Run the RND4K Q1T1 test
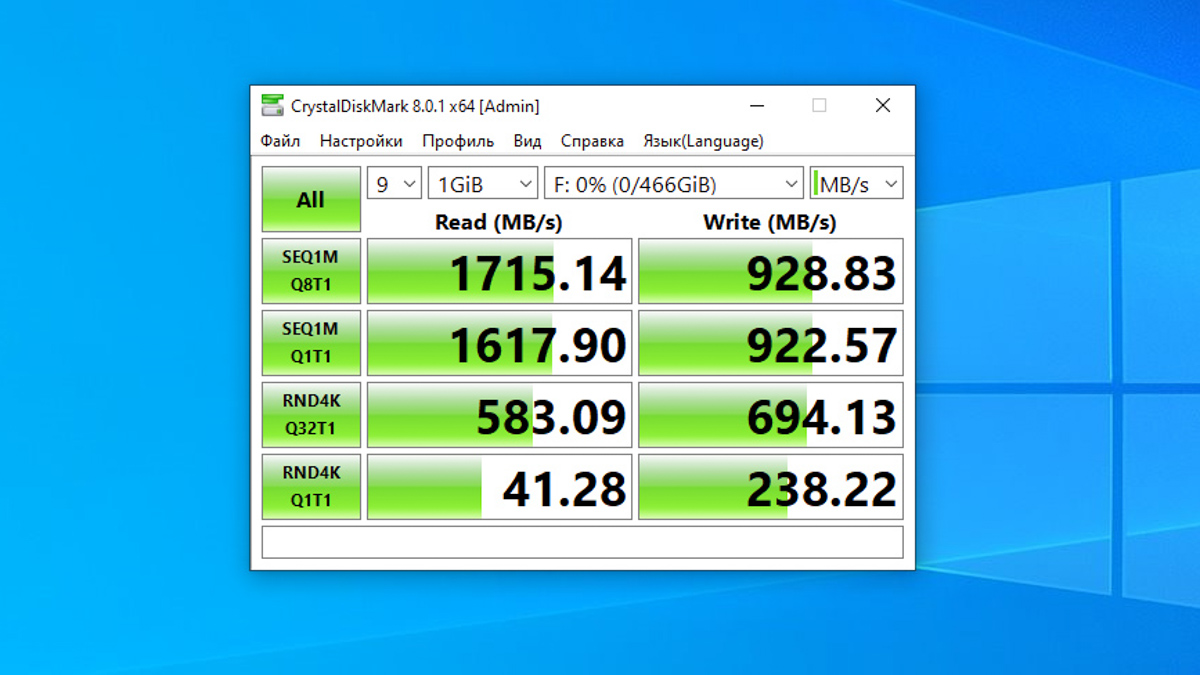This screenshot has width=1200, height=675. [x=311, y=487]
